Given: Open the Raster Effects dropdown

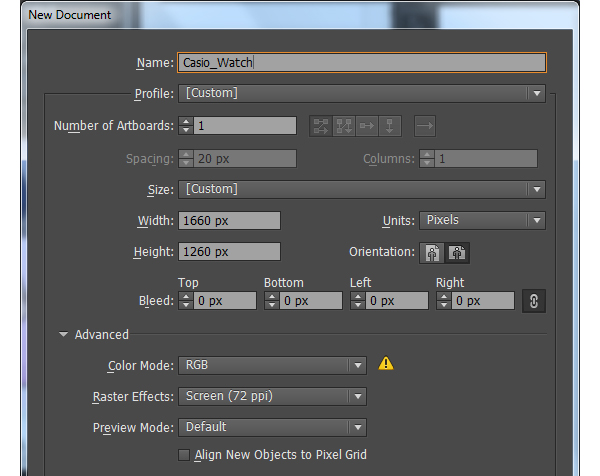Looking at the screenshot, I should point(272,396).
